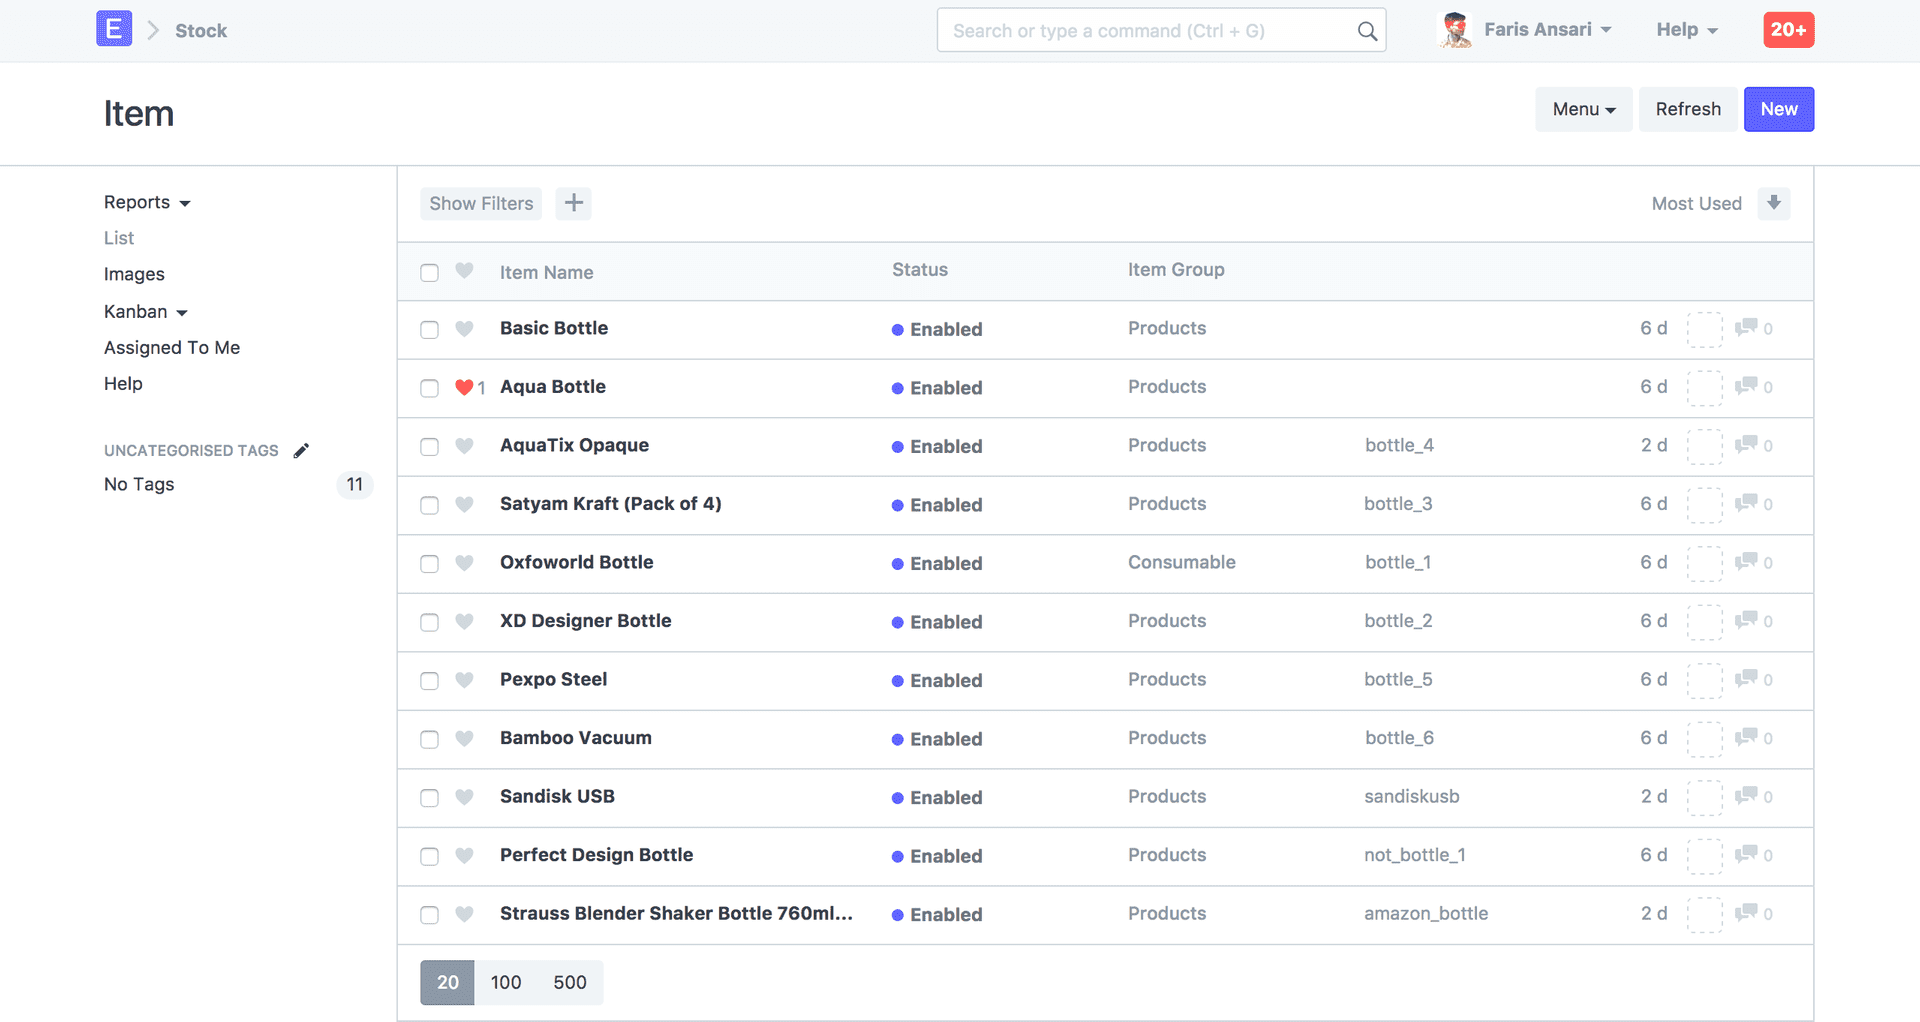1920x1022 pixels.
Task: Like Bamboo Vacuum heart icon
Action: pyautogui.click(x=464, y=738)
